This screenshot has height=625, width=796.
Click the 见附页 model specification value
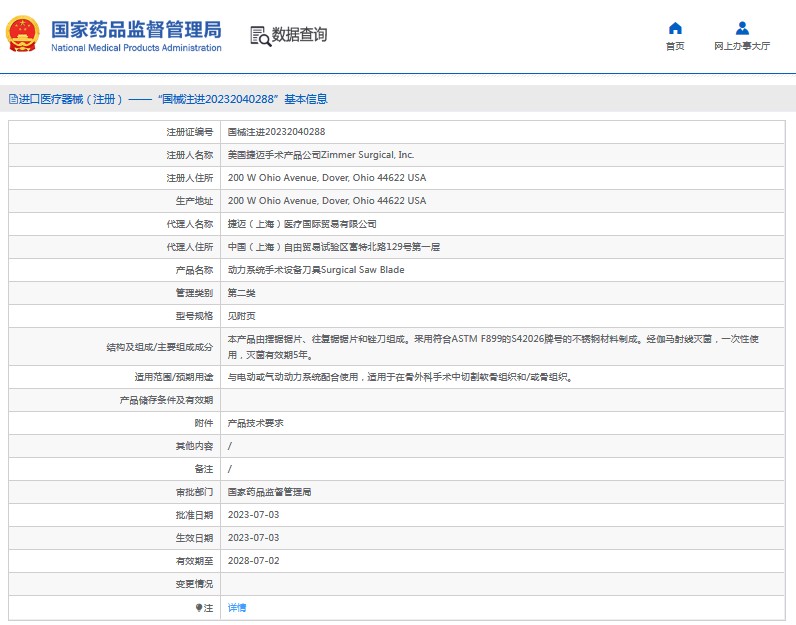[242, 316]
